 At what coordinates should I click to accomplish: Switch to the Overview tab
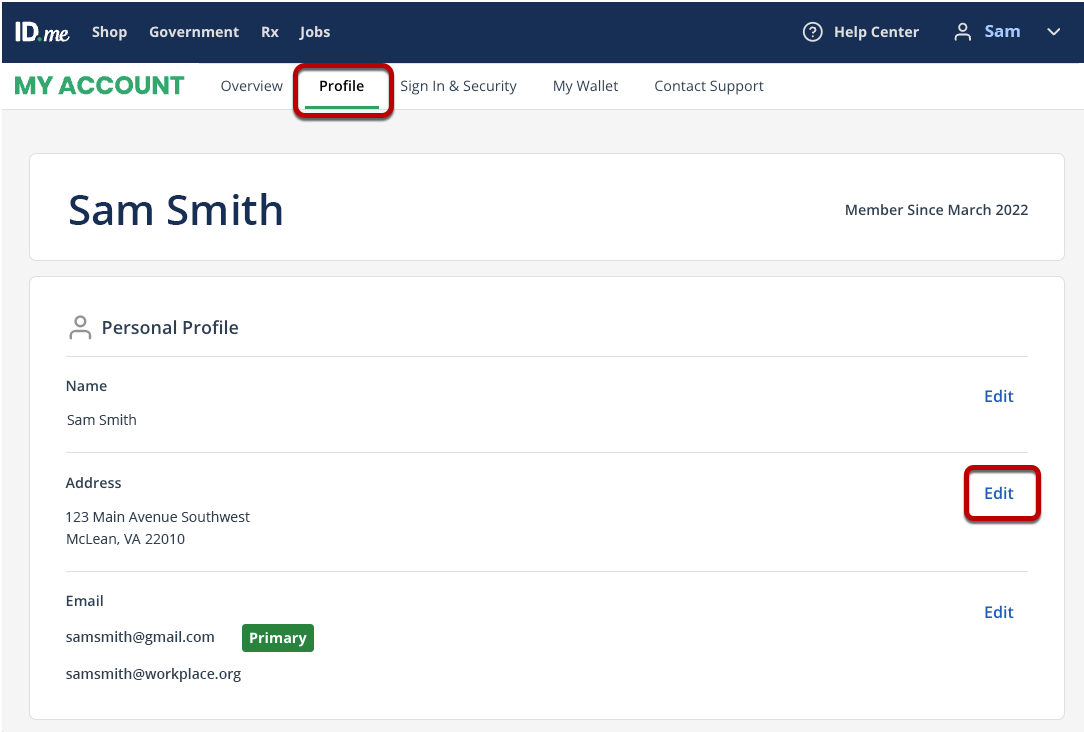click(x=252, y=86)
